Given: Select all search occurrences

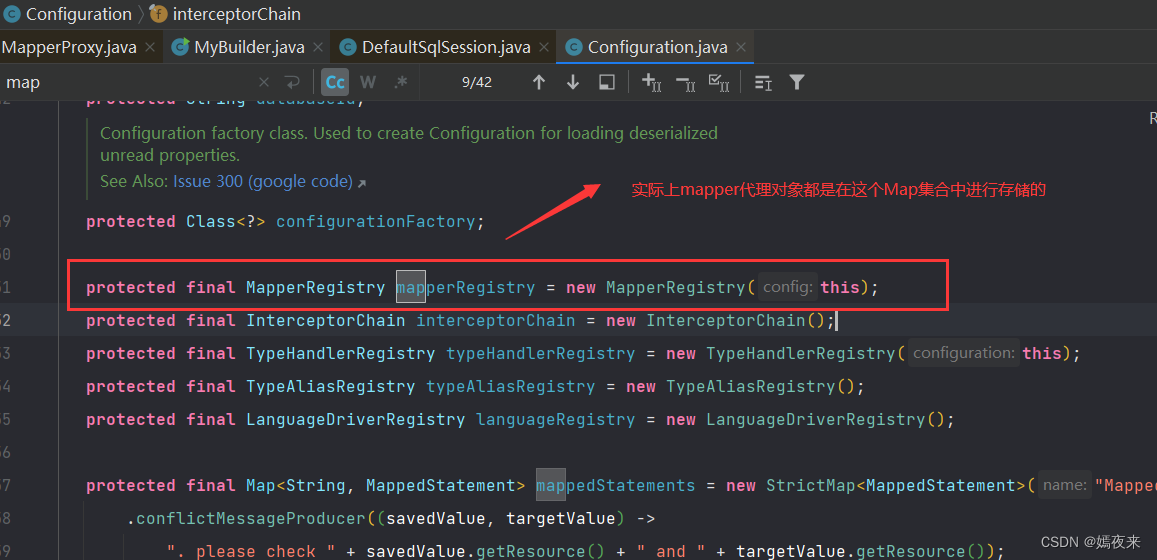Looking at the screenshot, I should [719, 83].
